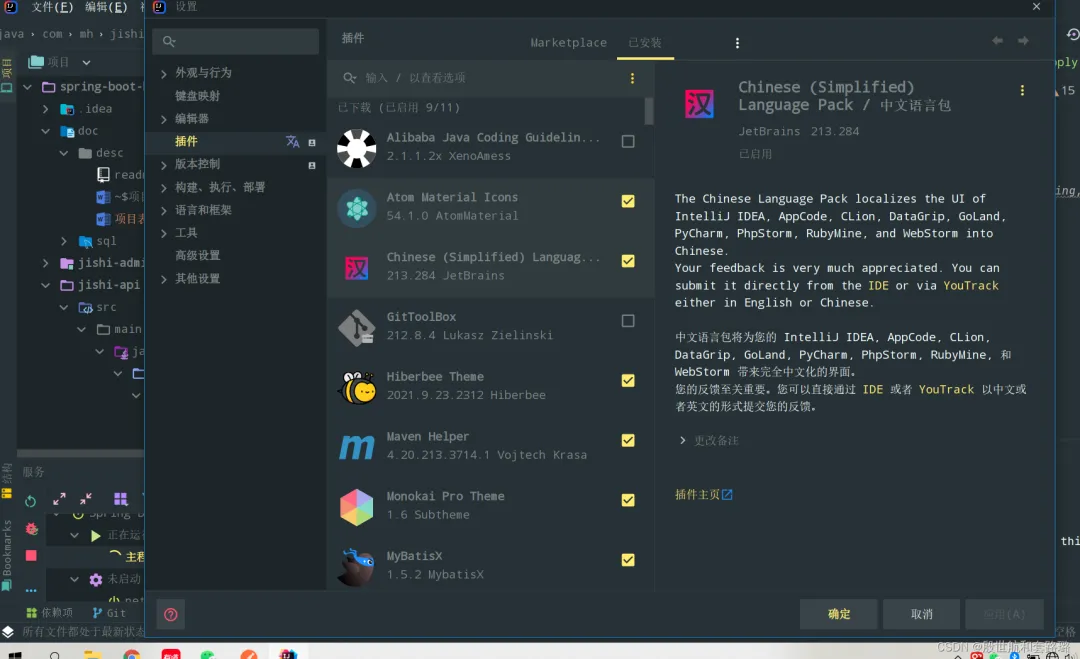Open File Explorer from the taskbar
This screenshot has height=659, width=1080.
point(92,654)
